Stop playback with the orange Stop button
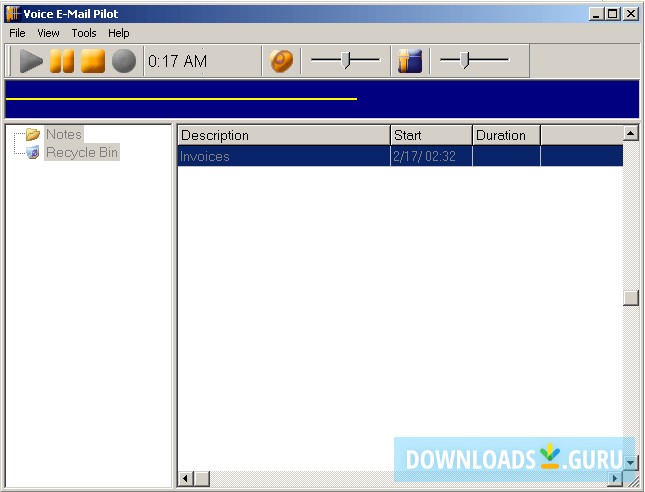The height and width of the screenshot is (492, 645). [93, 61]
